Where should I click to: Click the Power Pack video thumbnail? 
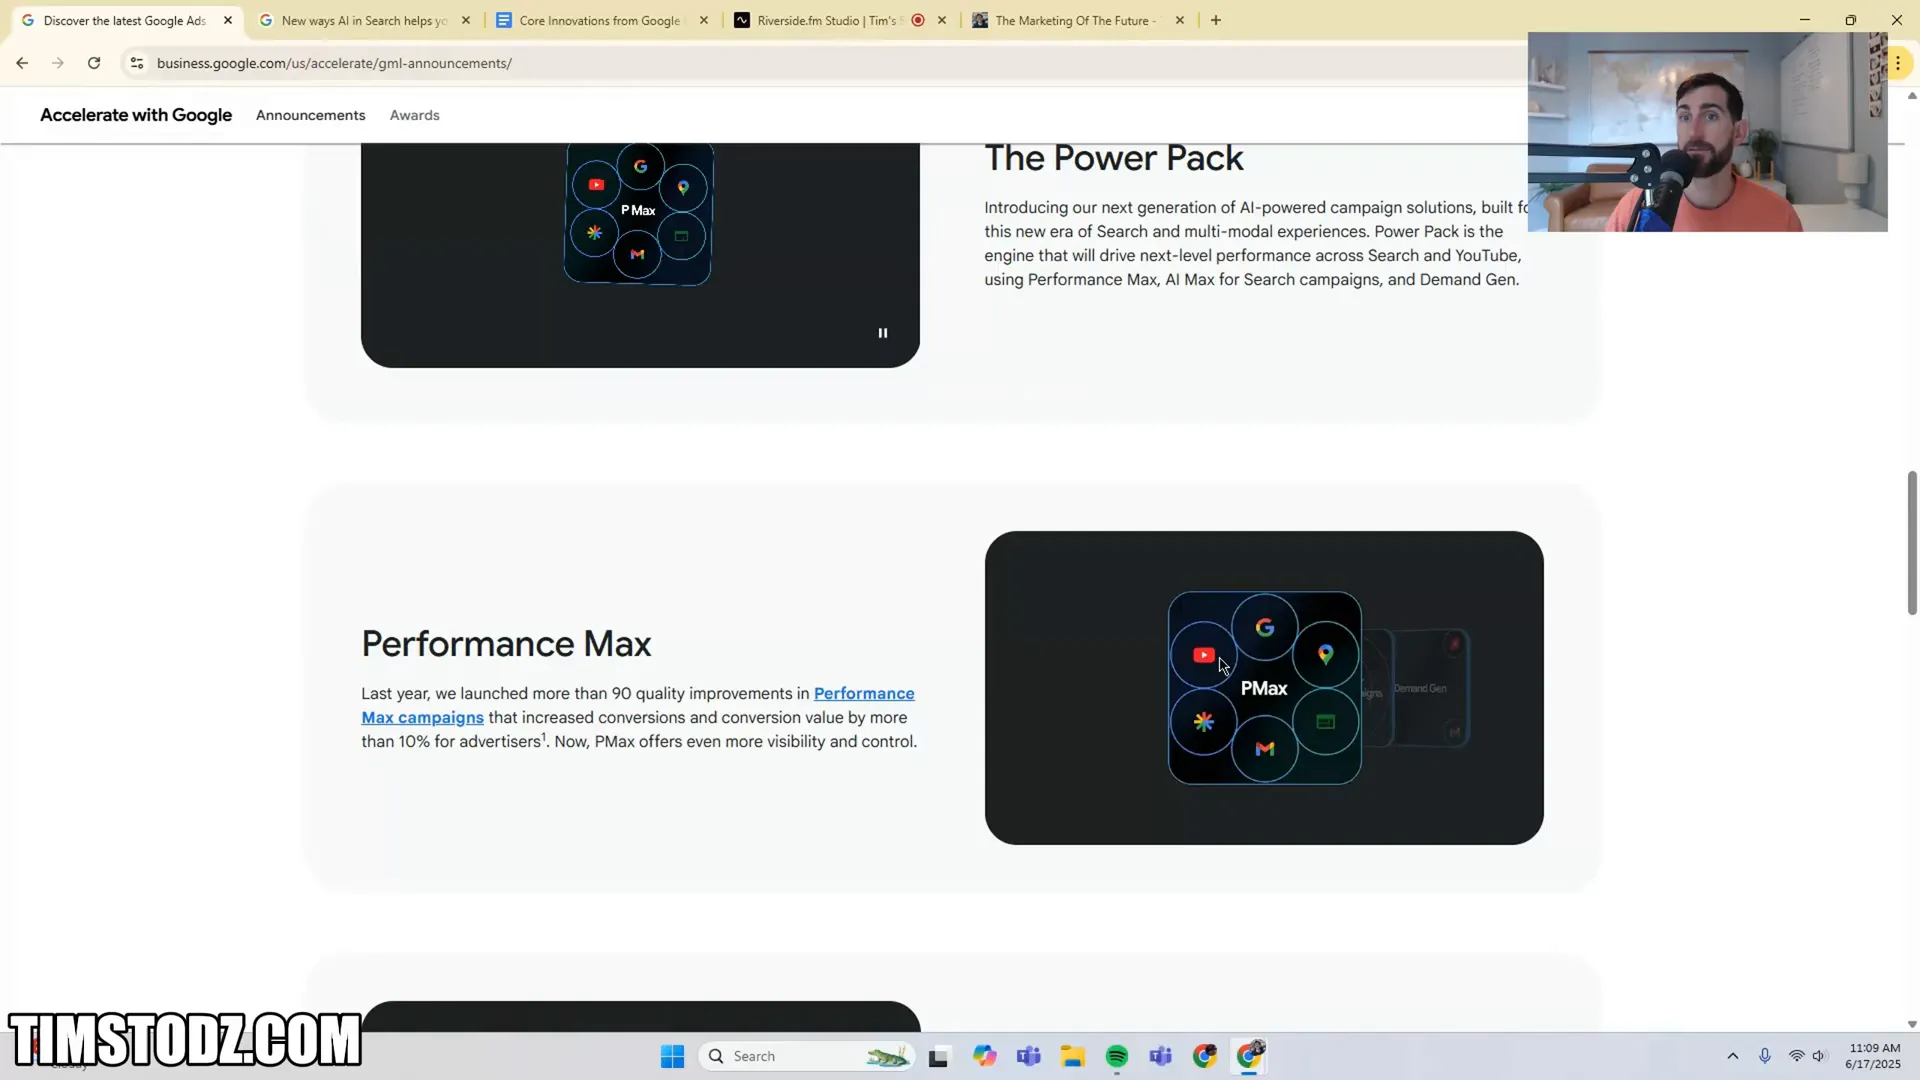(x=640, y=255)
